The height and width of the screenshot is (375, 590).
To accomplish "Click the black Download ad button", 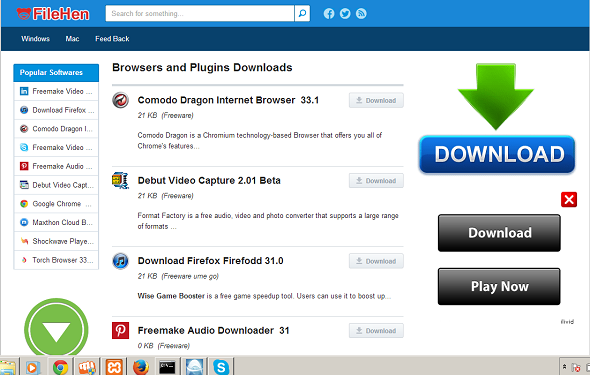I will click(x=499, y=233).
